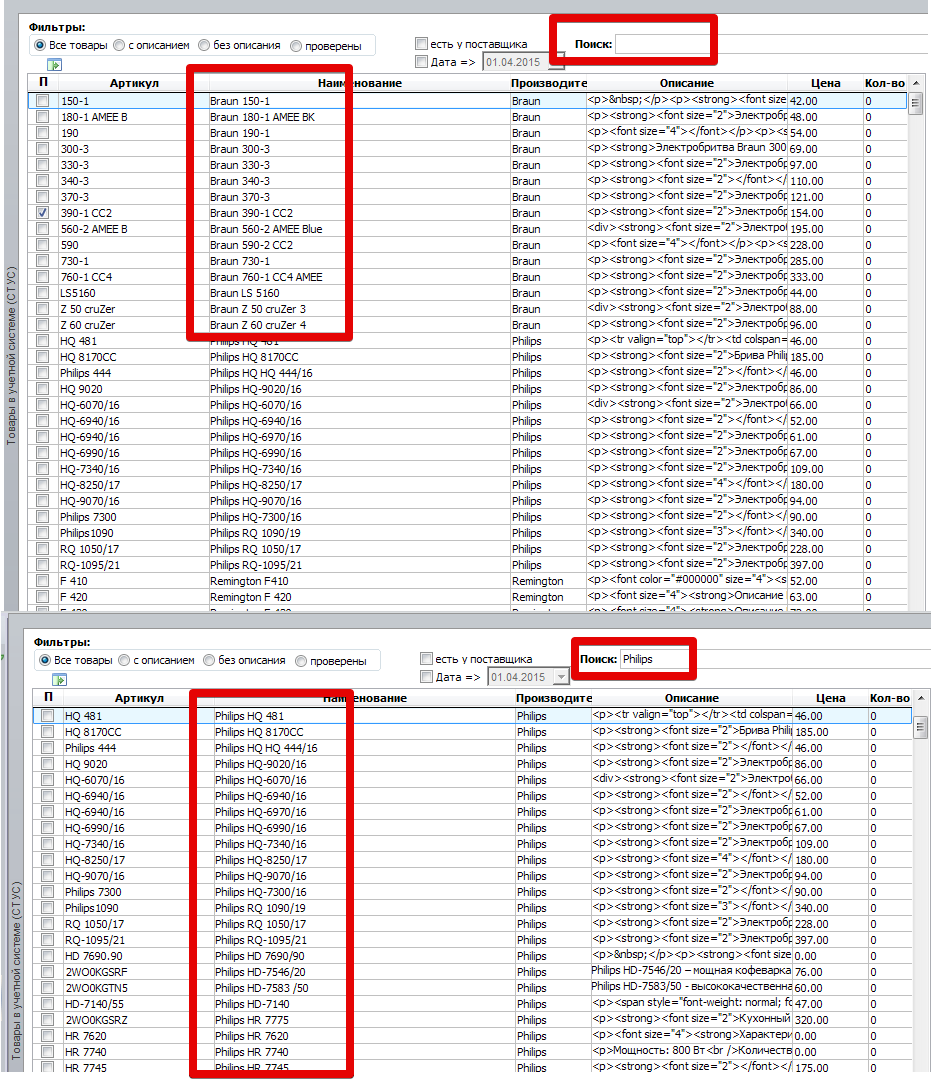931x1082 pixels.
Task: Click the green export icon above the Braun list
Action: (55, 65)
